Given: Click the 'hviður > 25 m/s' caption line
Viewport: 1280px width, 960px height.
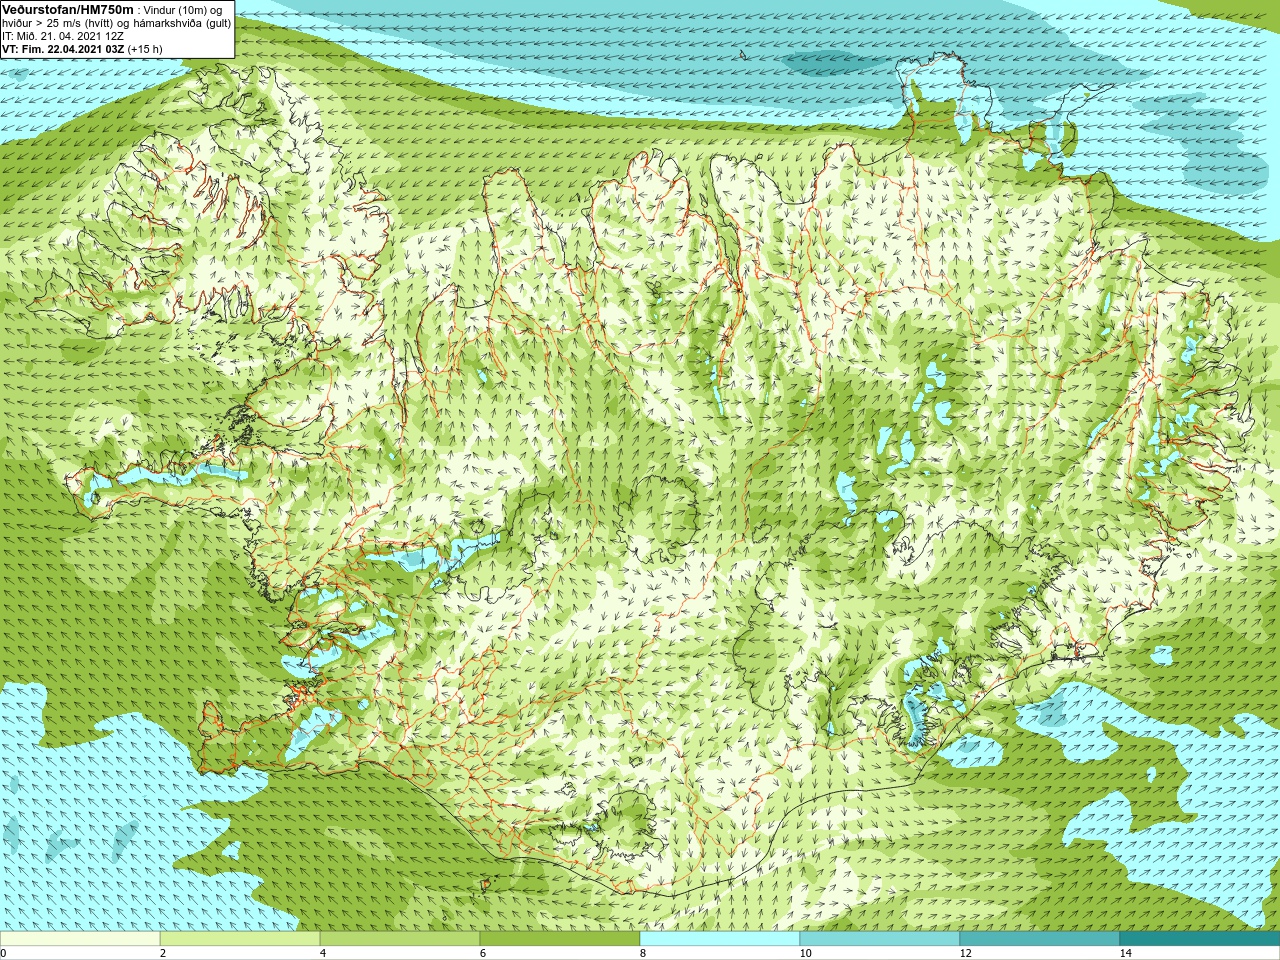Looking at the screenshot, I should click(x=116, y=22).
